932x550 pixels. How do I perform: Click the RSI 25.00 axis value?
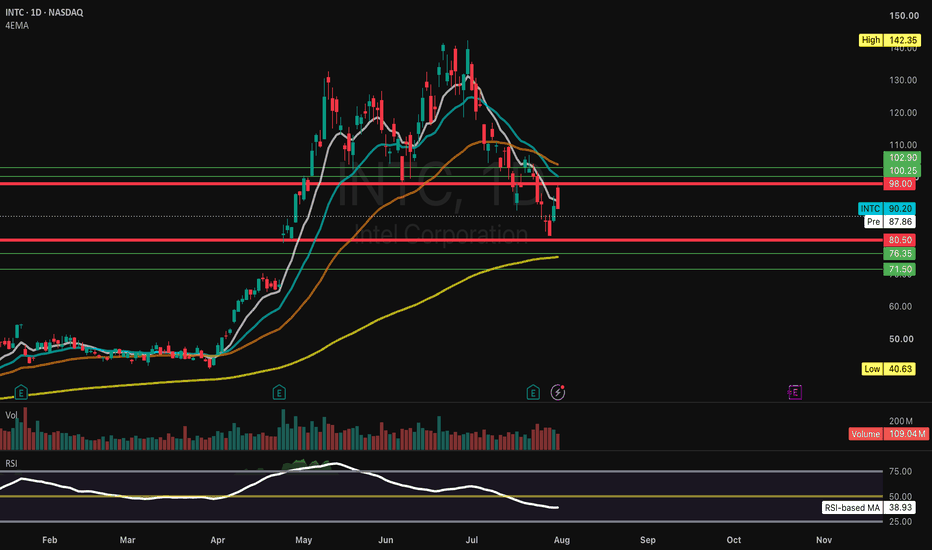[900, 522]
